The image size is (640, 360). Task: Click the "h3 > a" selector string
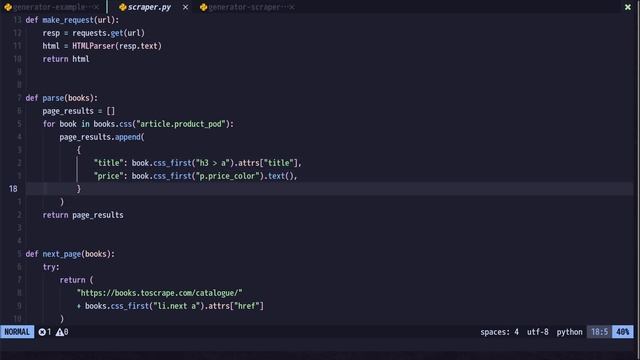213,163
